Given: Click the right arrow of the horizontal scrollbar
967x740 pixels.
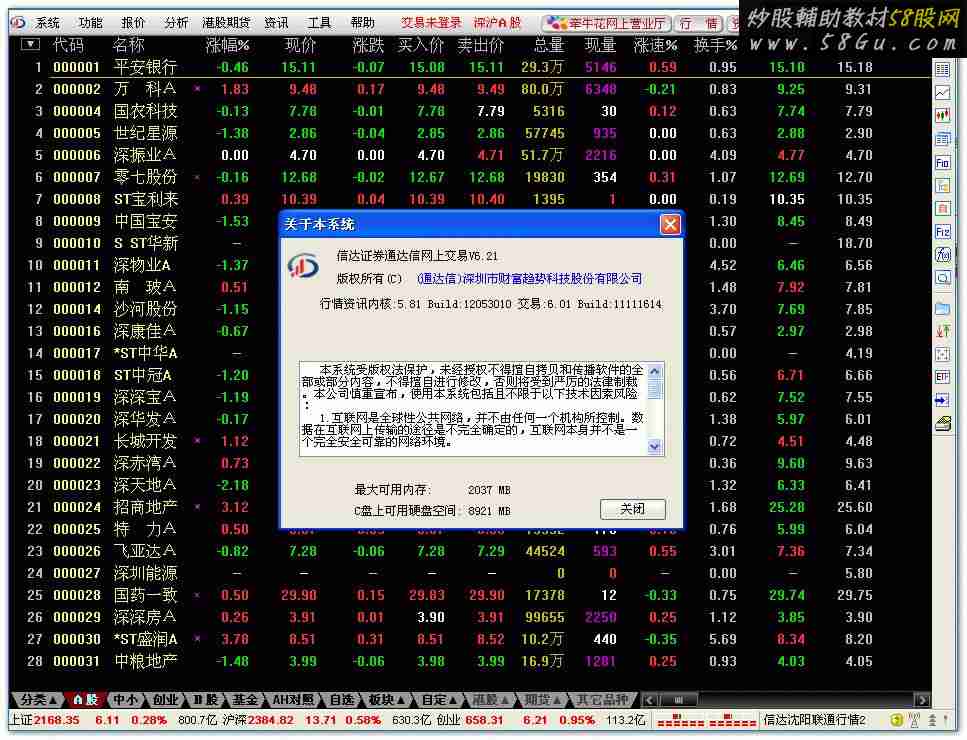Looking at the screenshot, I should click(x=923, y=700).
